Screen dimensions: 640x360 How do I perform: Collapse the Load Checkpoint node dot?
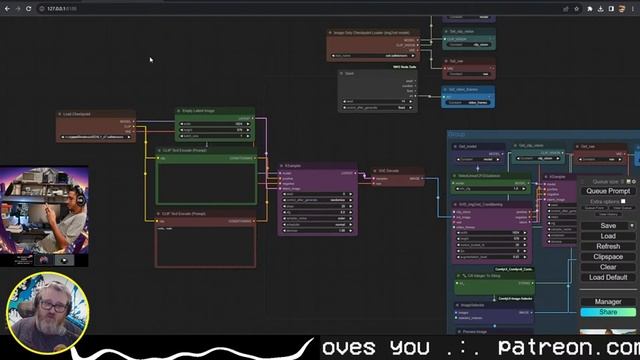[60, 114]
